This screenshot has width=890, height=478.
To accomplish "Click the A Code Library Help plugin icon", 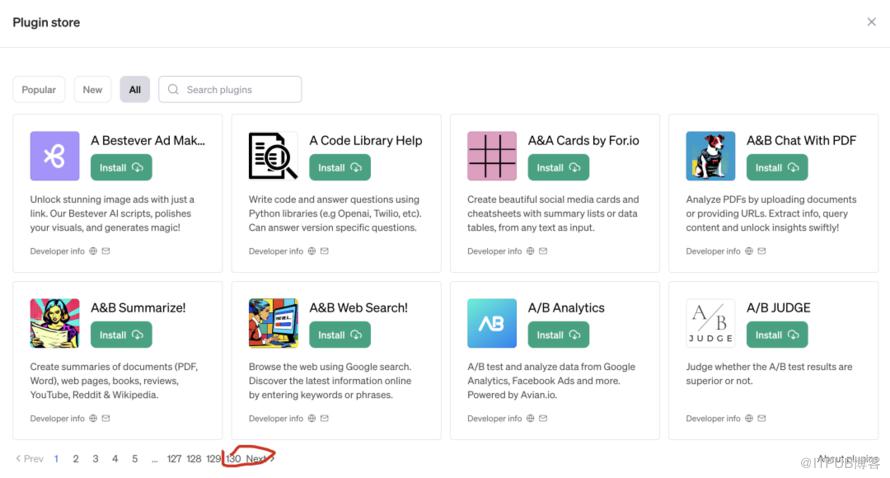I will (x=273, y=156).
